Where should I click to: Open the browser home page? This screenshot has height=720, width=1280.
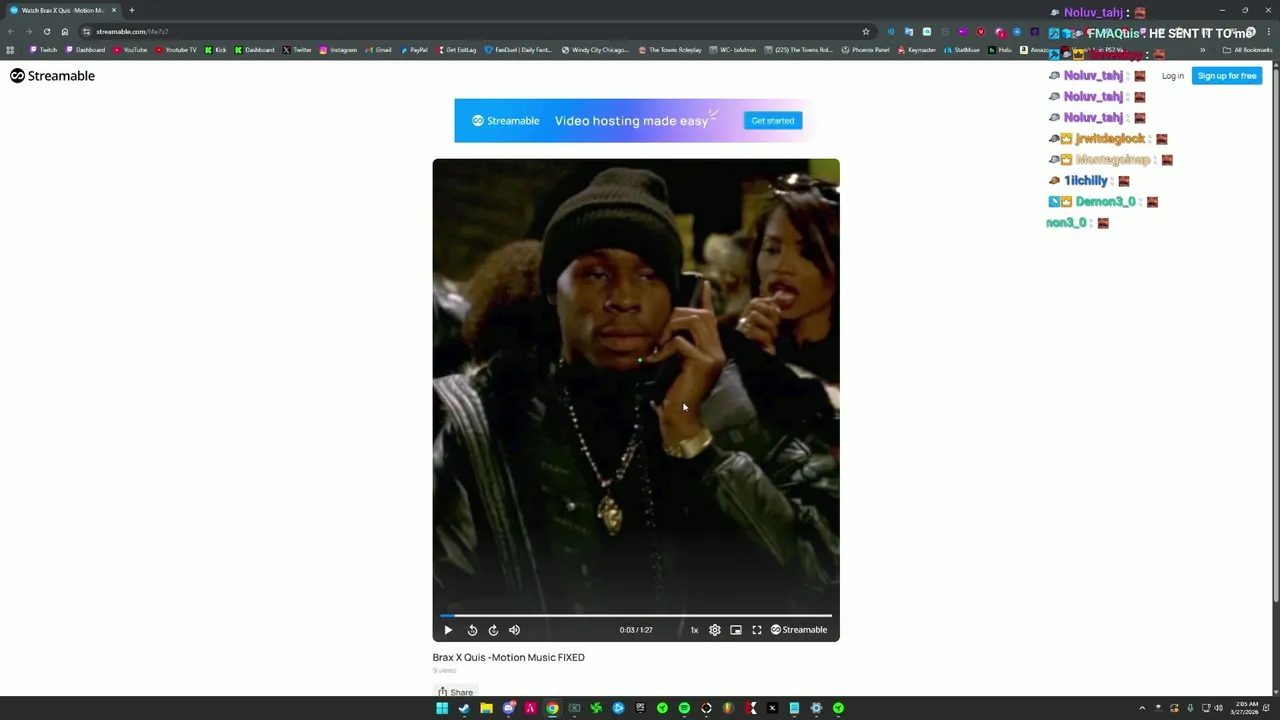(x=65, y=32)
